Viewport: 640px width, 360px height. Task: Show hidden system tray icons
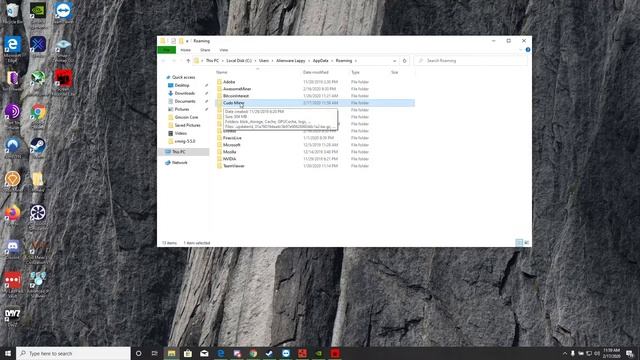click(565, 353)
